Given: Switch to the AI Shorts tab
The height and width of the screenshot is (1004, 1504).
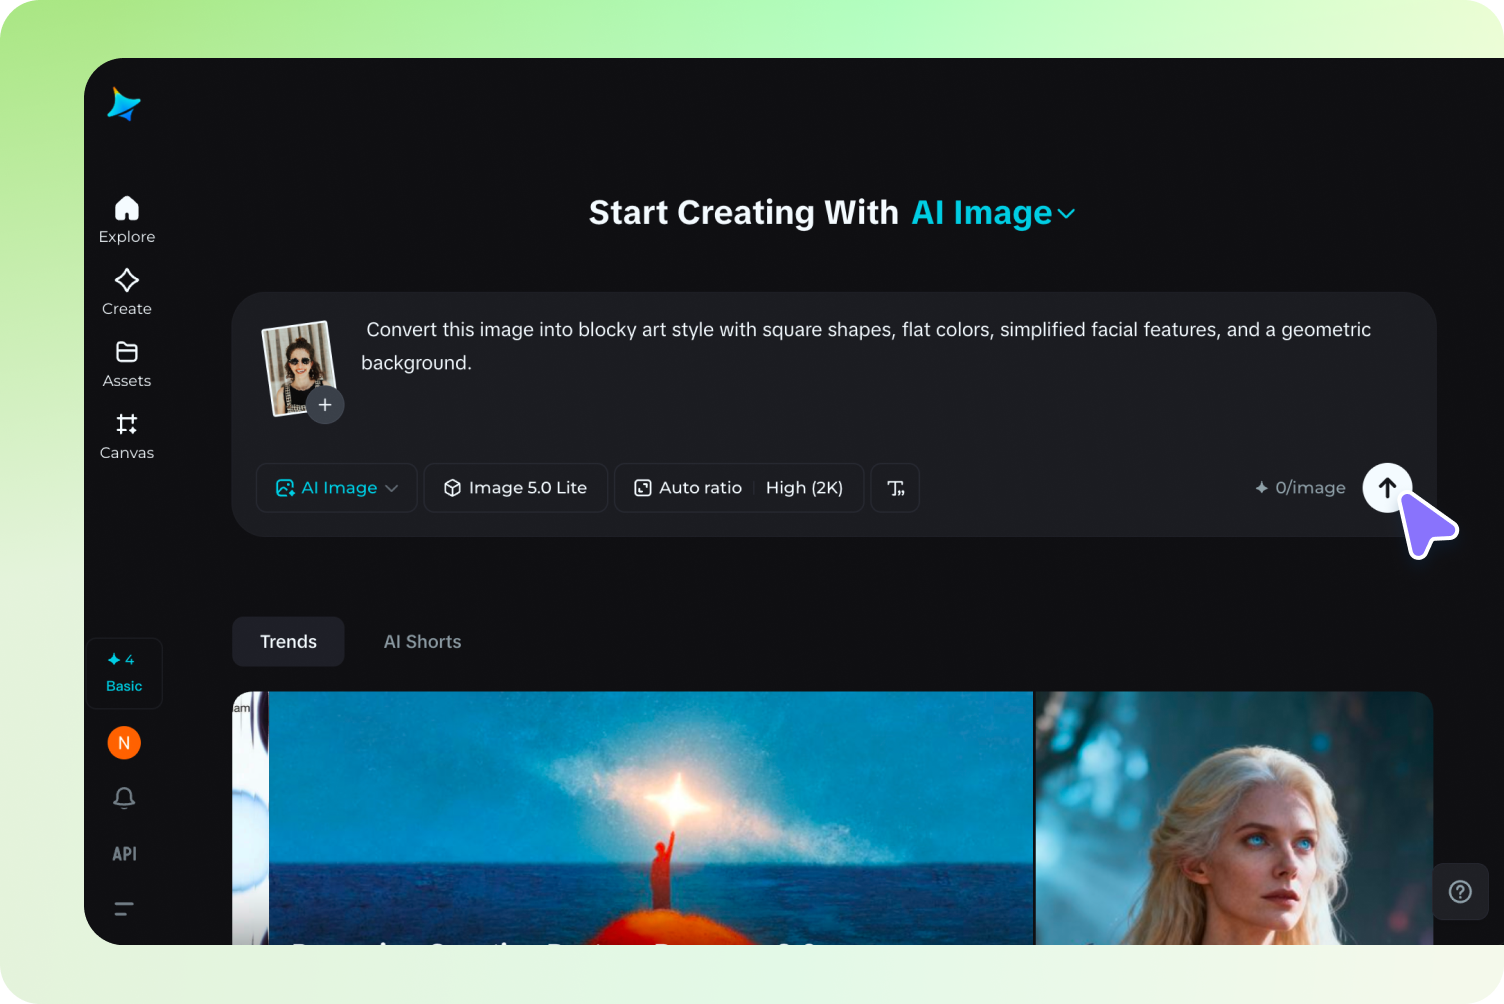Looking at the screenshot, I should click(x=422, y=641).
